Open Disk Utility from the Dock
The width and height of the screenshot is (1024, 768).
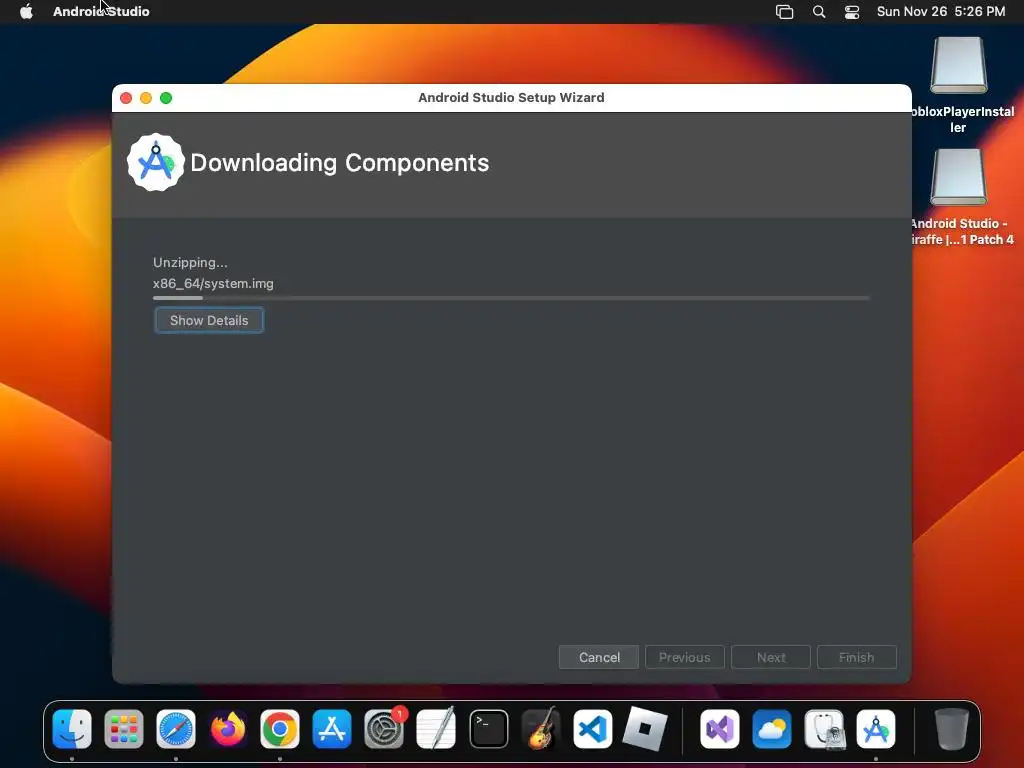pos(824,729)
